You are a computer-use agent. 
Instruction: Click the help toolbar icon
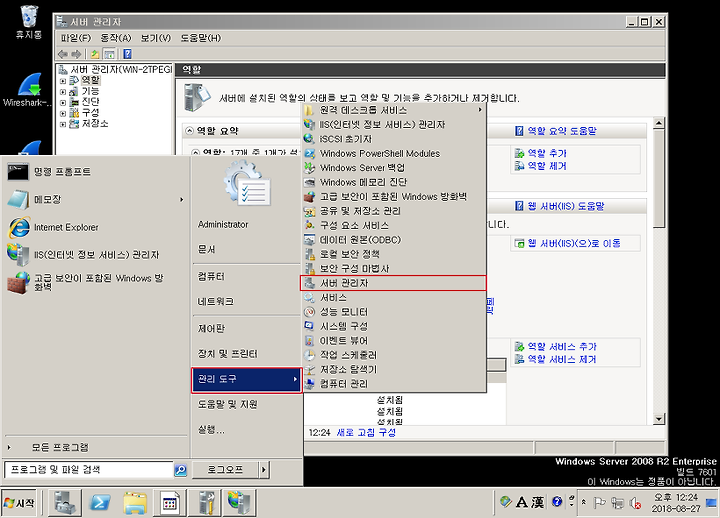click(x=128, y=54)
